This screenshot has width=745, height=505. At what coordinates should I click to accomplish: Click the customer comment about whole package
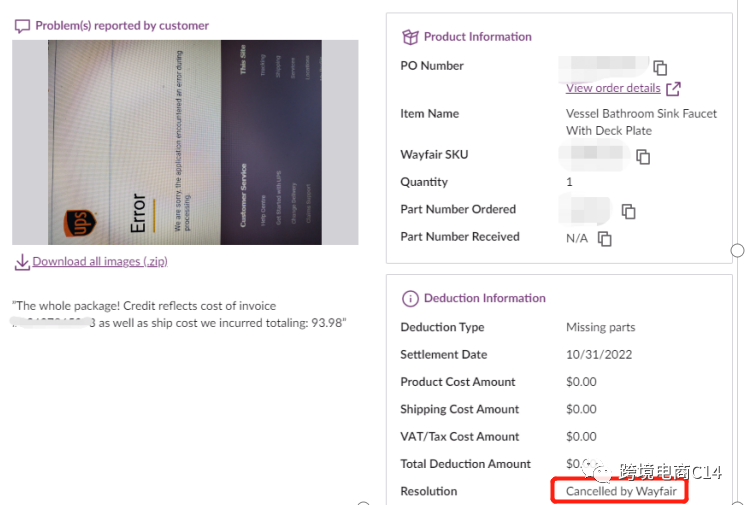(180, 314)
